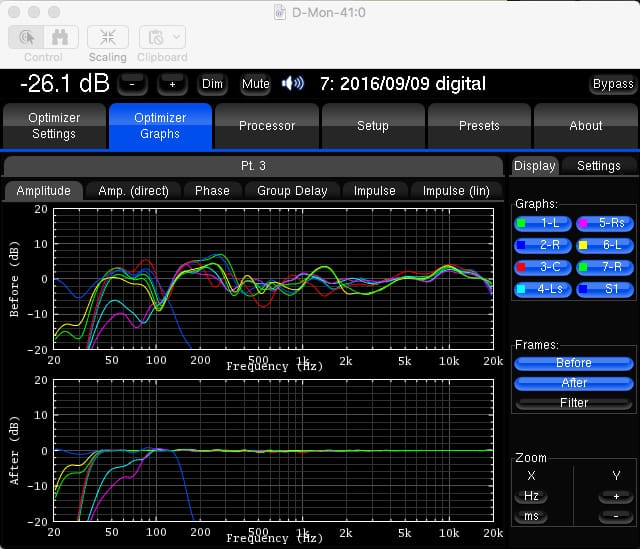Click the speaker volume icon
This screenshot has width=640, height=549.
pos(293,84)
